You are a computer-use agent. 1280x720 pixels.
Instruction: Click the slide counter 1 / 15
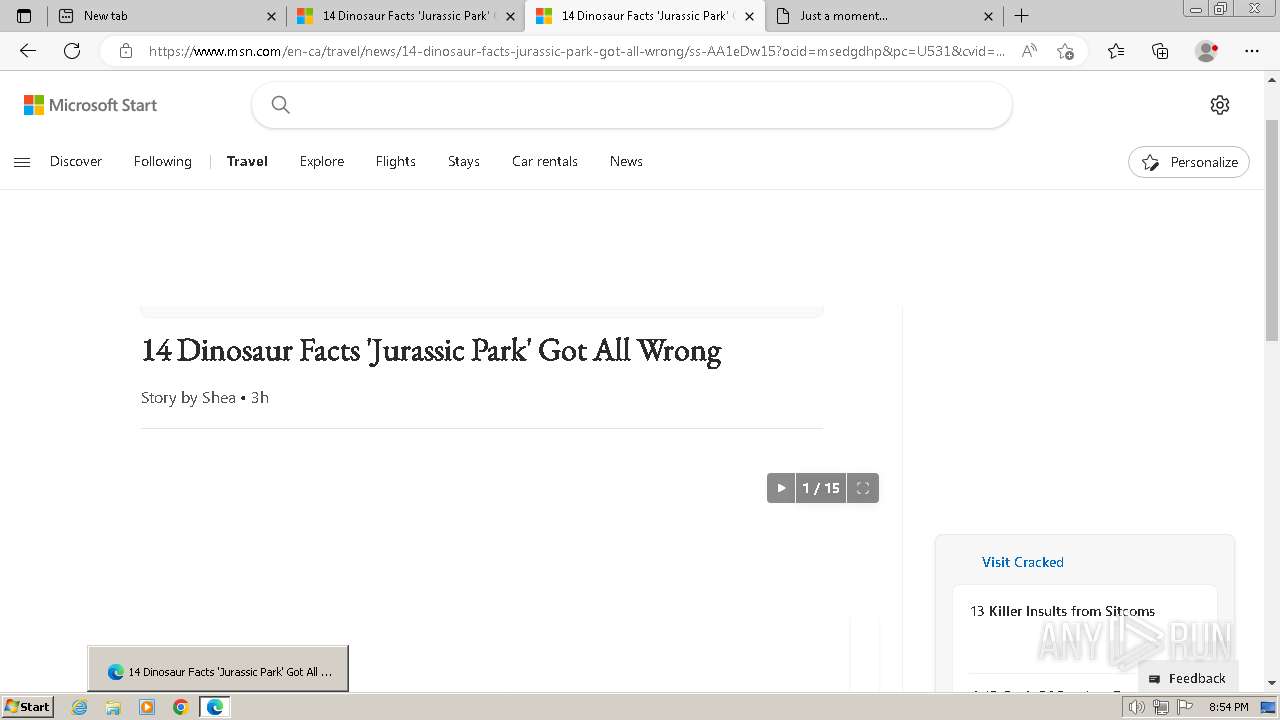tap(821, 488)
